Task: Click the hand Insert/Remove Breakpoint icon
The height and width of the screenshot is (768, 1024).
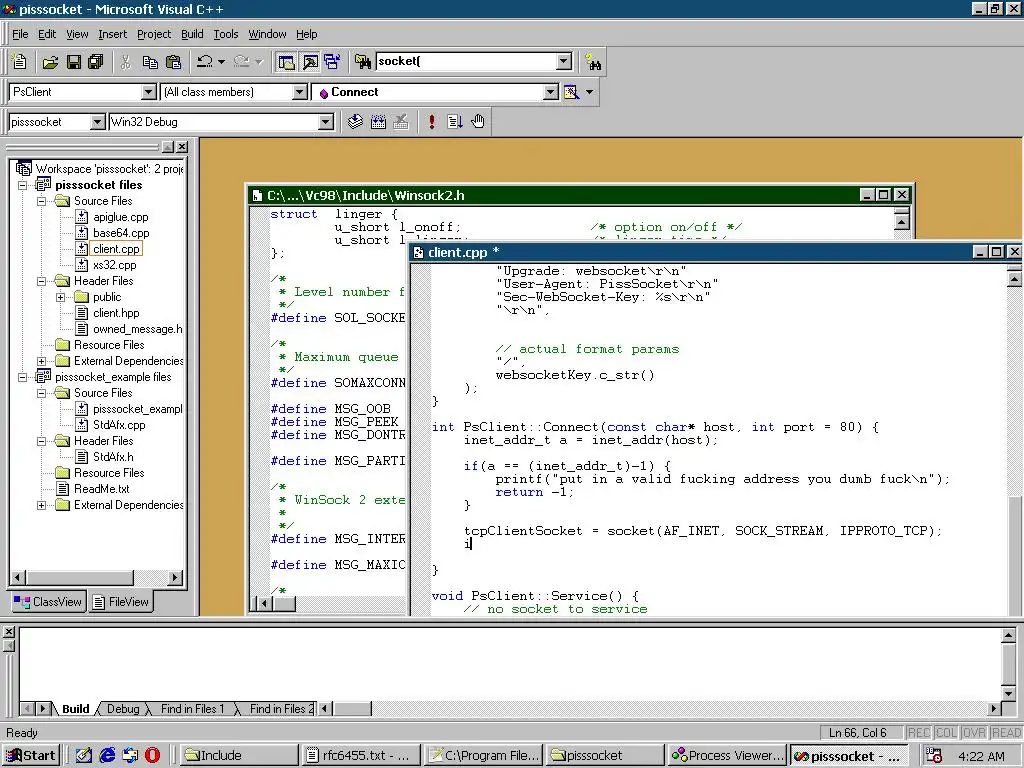Action: coord(478,122)
